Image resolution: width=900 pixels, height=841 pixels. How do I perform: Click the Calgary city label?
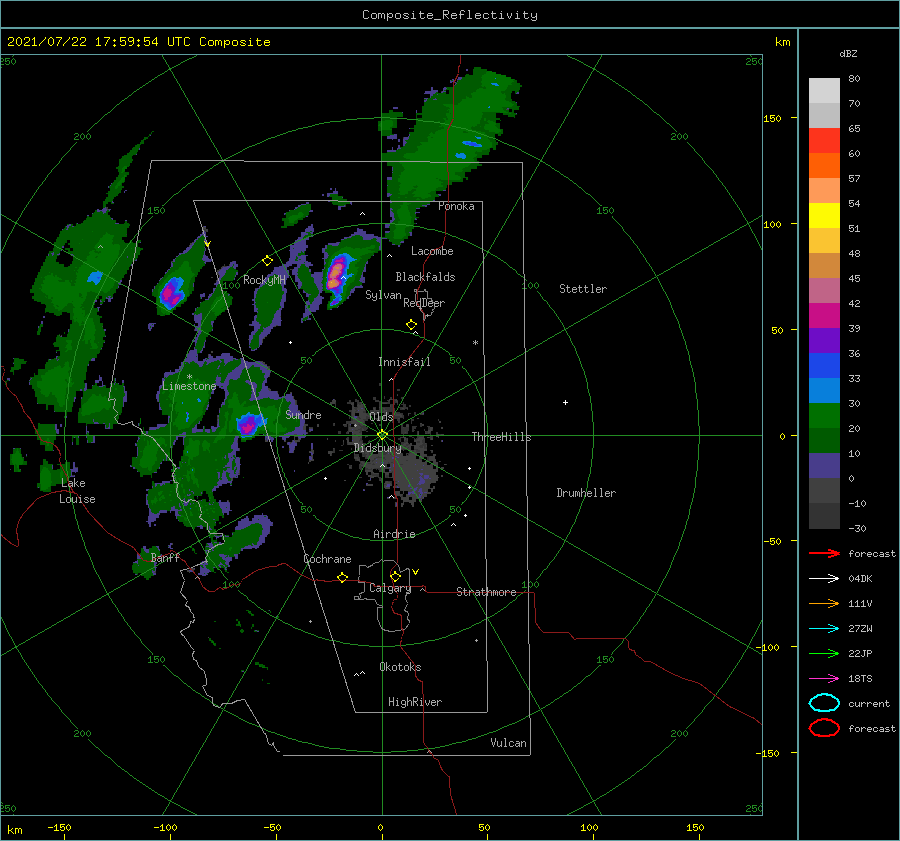pyautogui.click(x=390, y=588)
